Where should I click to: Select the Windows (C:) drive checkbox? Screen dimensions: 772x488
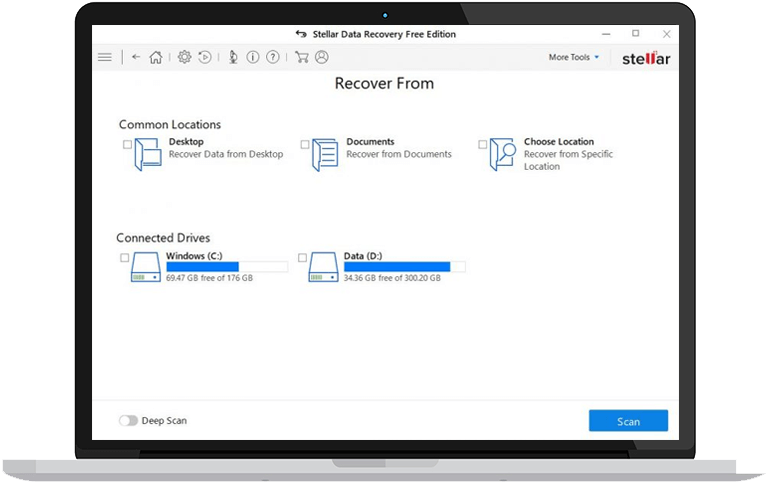pyautogui.click(x=125, y=258)
